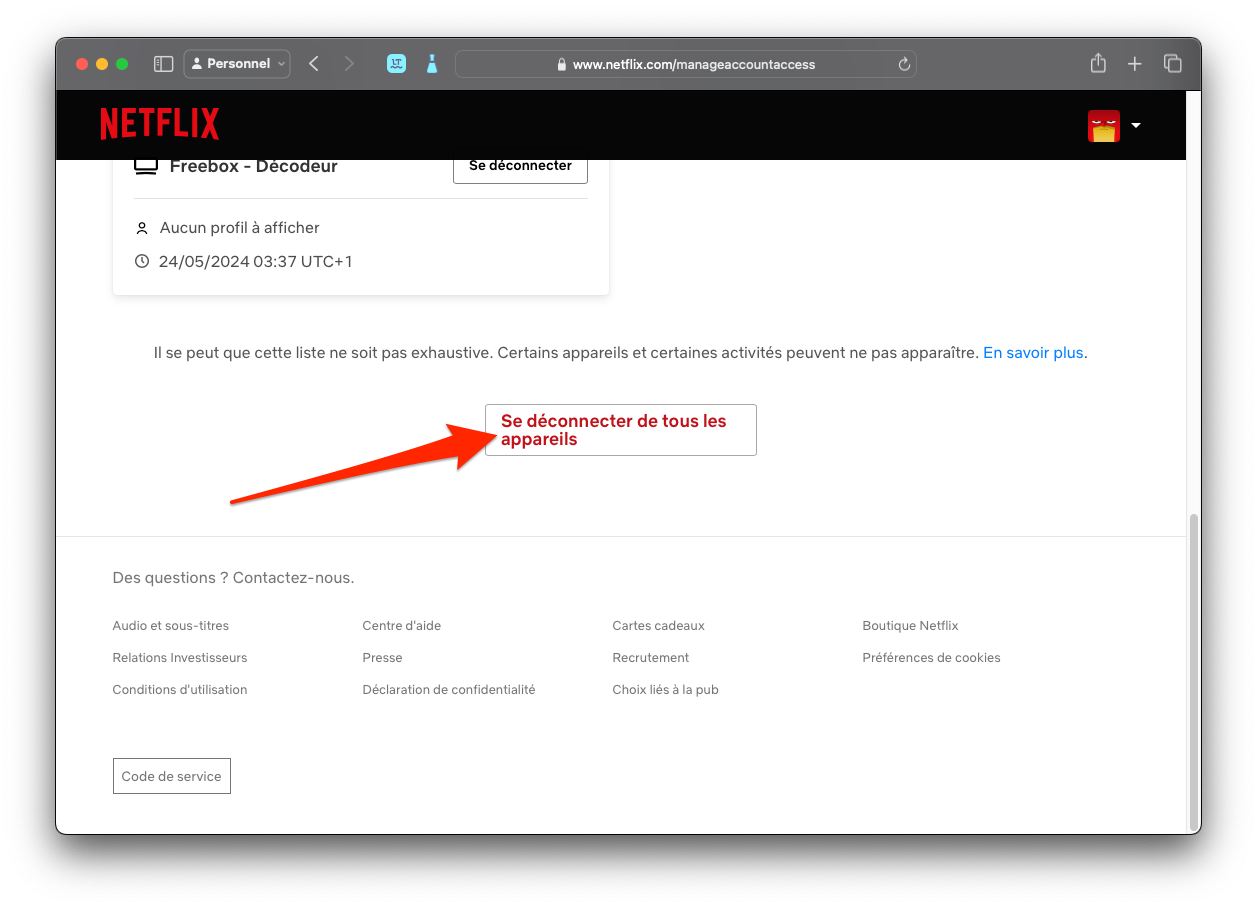Expand the account menu caret
Screen dimensions: 1257x908
[x=1136, y=126]
